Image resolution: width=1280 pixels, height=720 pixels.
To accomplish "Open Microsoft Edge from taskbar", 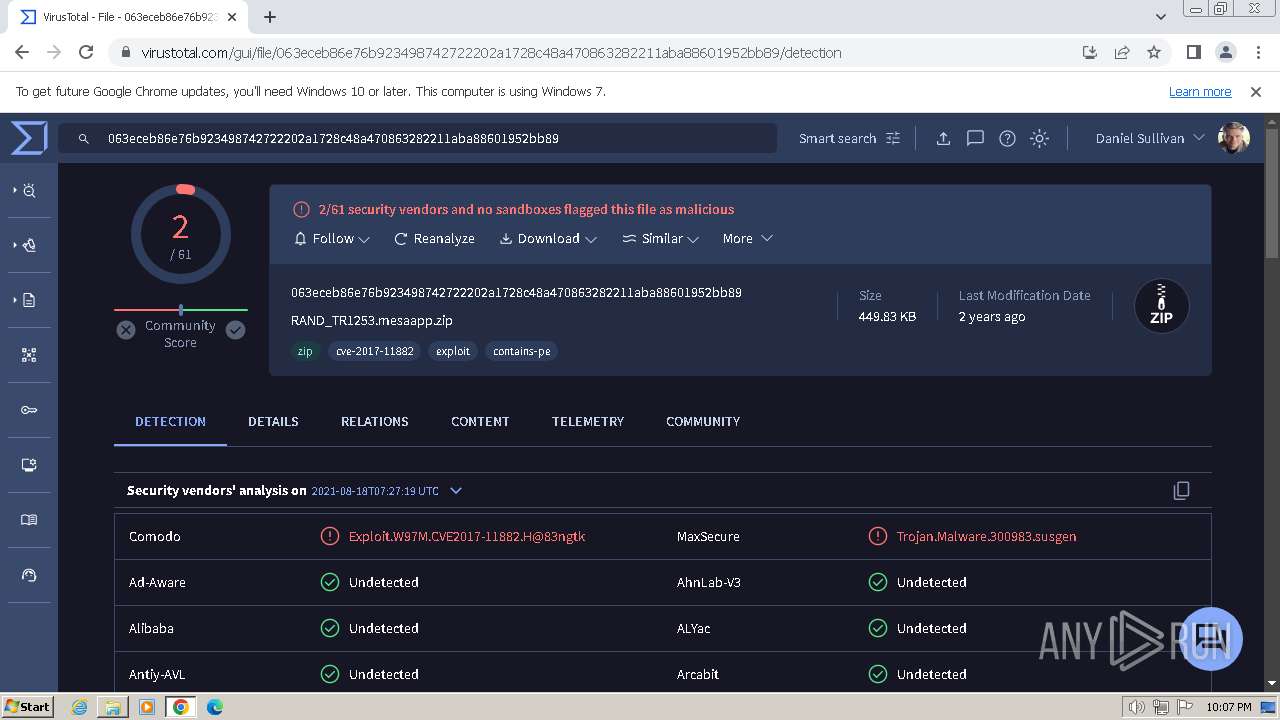I will tap(215, 707).
